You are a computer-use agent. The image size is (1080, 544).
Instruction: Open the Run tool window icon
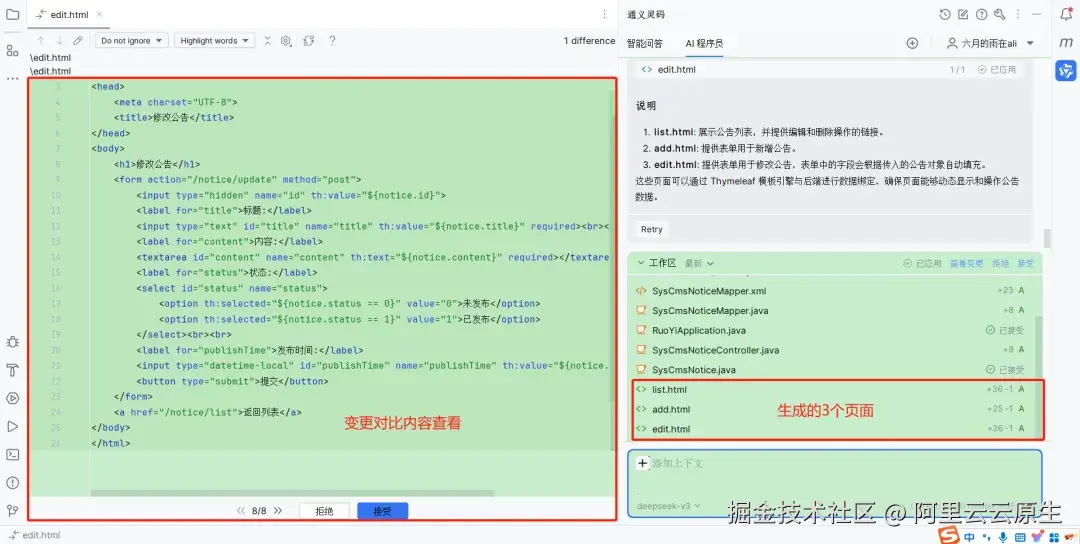(x=12, y=426)
